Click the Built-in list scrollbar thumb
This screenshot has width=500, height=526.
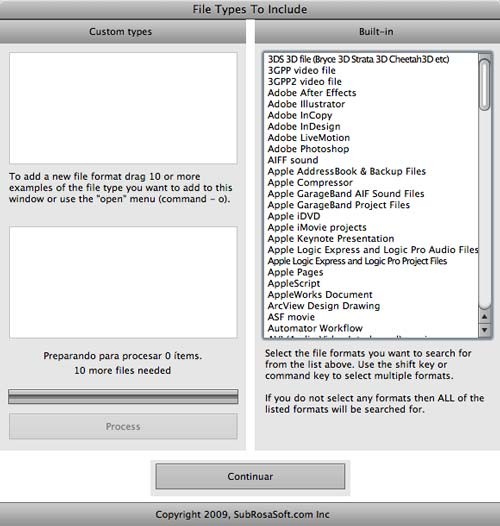[484, 85]
